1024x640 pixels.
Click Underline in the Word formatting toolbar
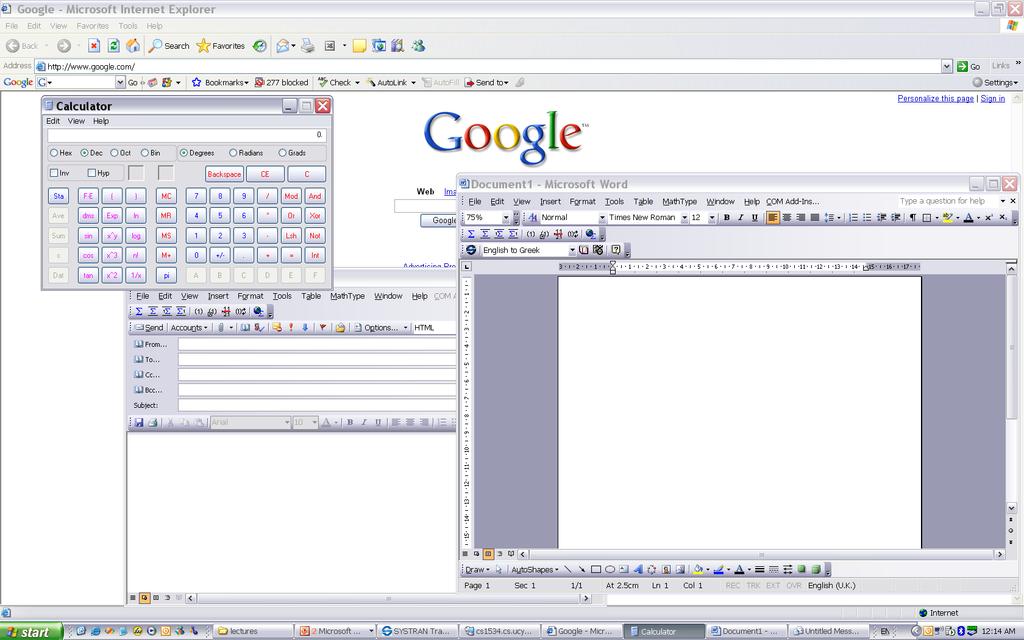click(x=755, y=217)
